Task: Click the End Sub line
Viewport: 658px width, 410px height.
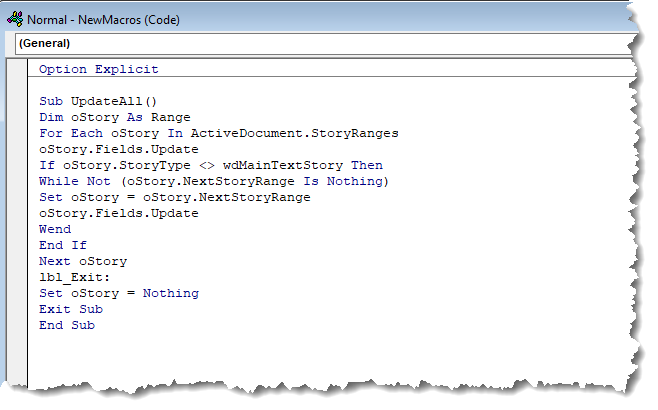Action: [x=67, y=325]
